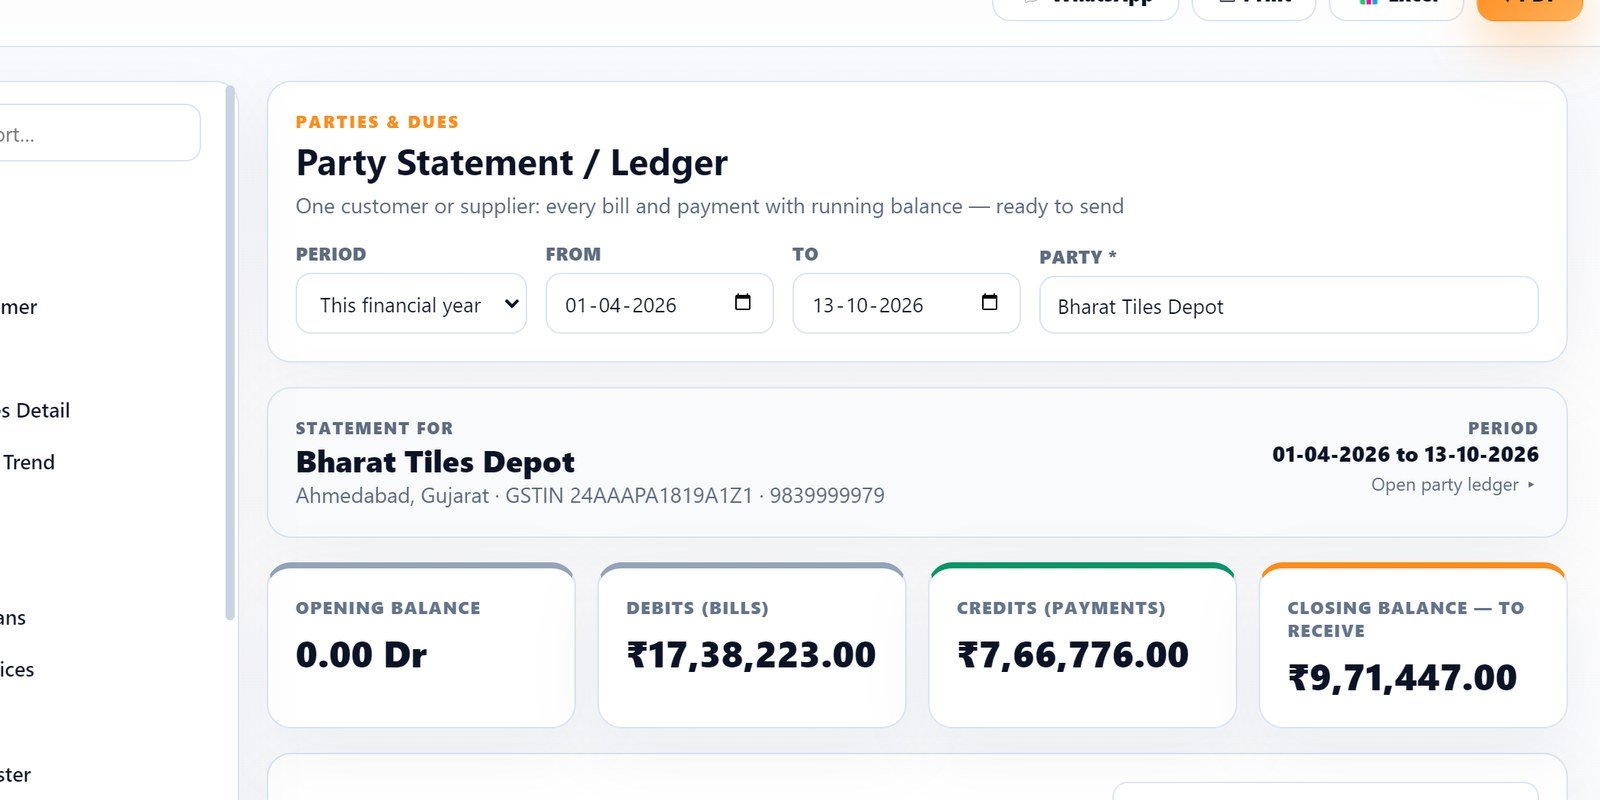Click the Opening Balance value 0.00 Dr

(x=361, y=655)
